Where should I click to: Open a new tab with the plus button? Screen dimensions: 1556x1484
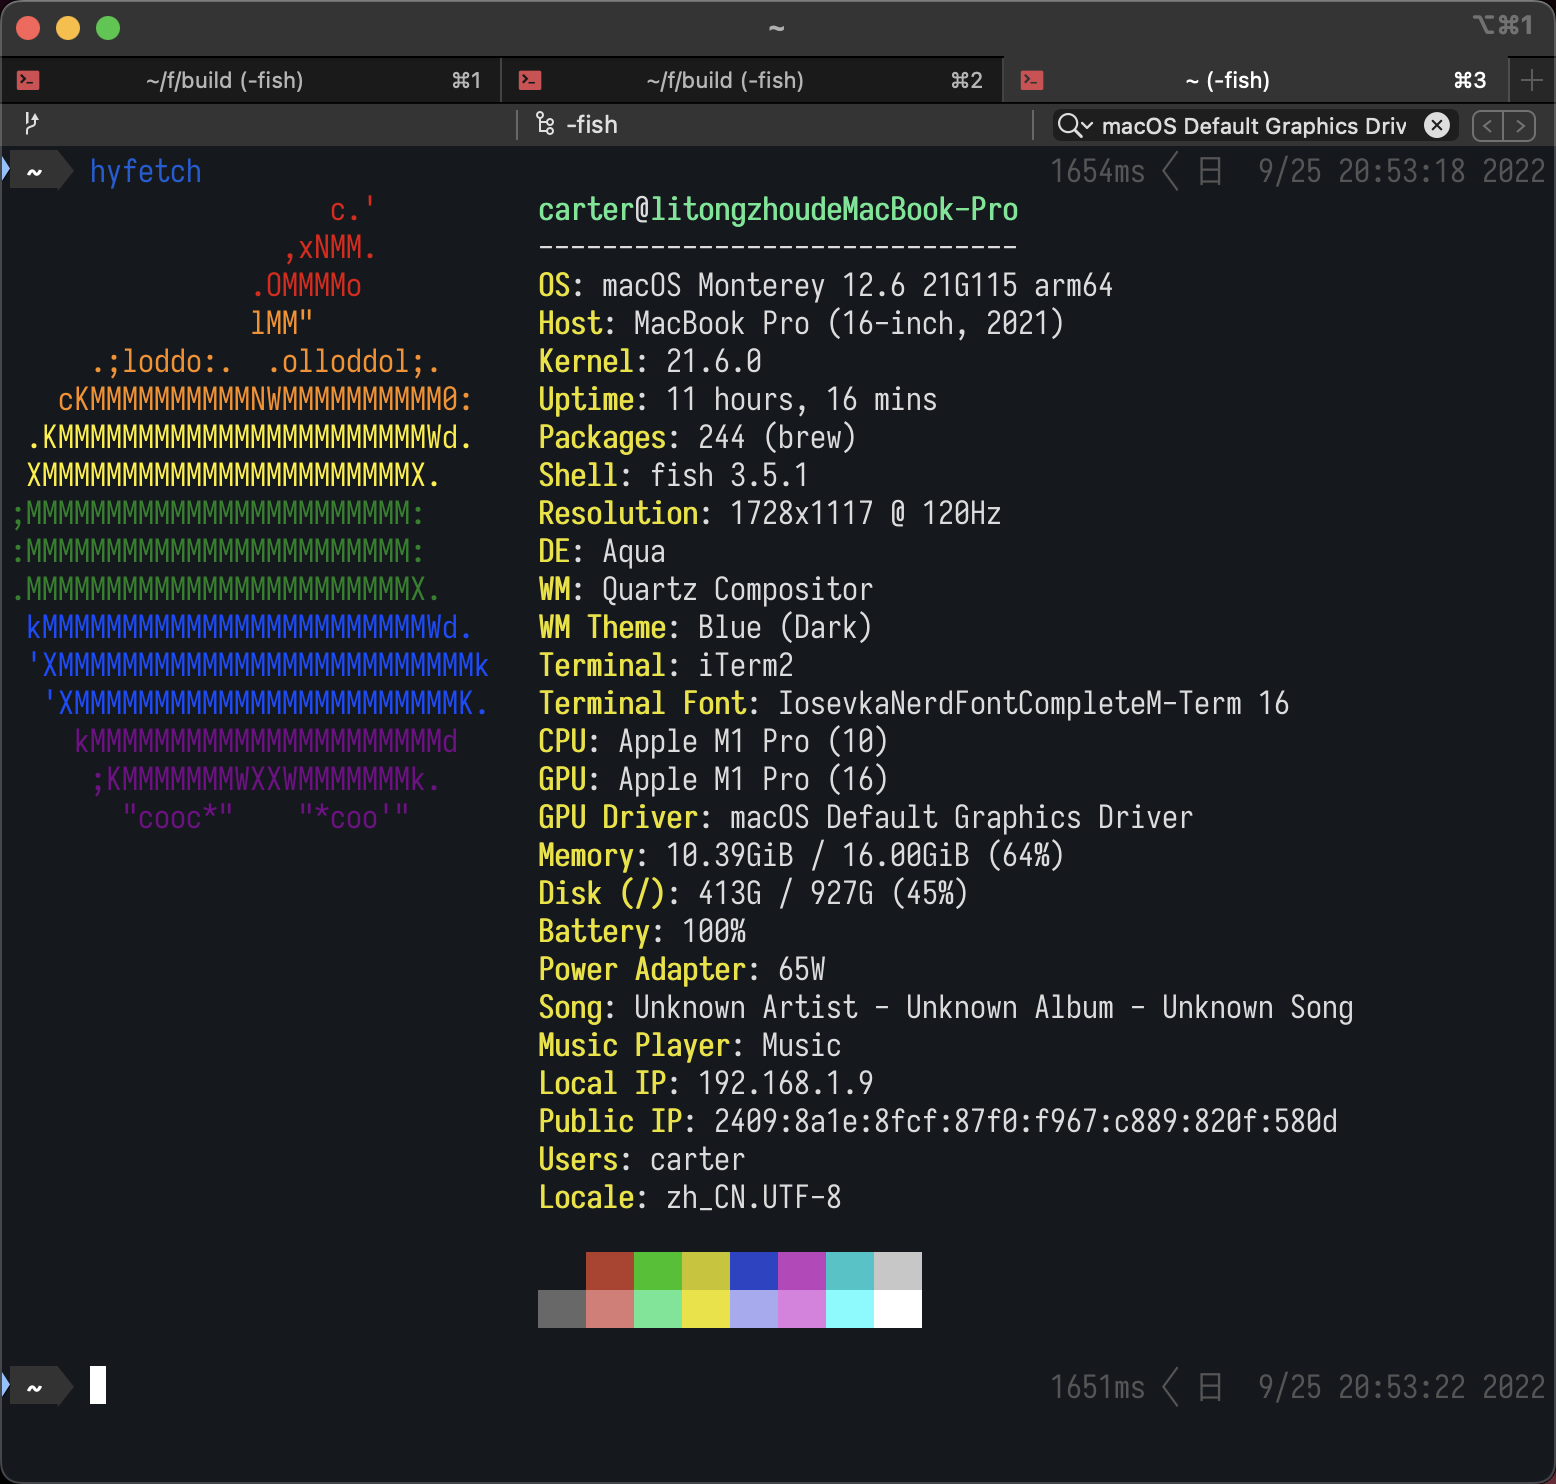tap(1531, 80)
